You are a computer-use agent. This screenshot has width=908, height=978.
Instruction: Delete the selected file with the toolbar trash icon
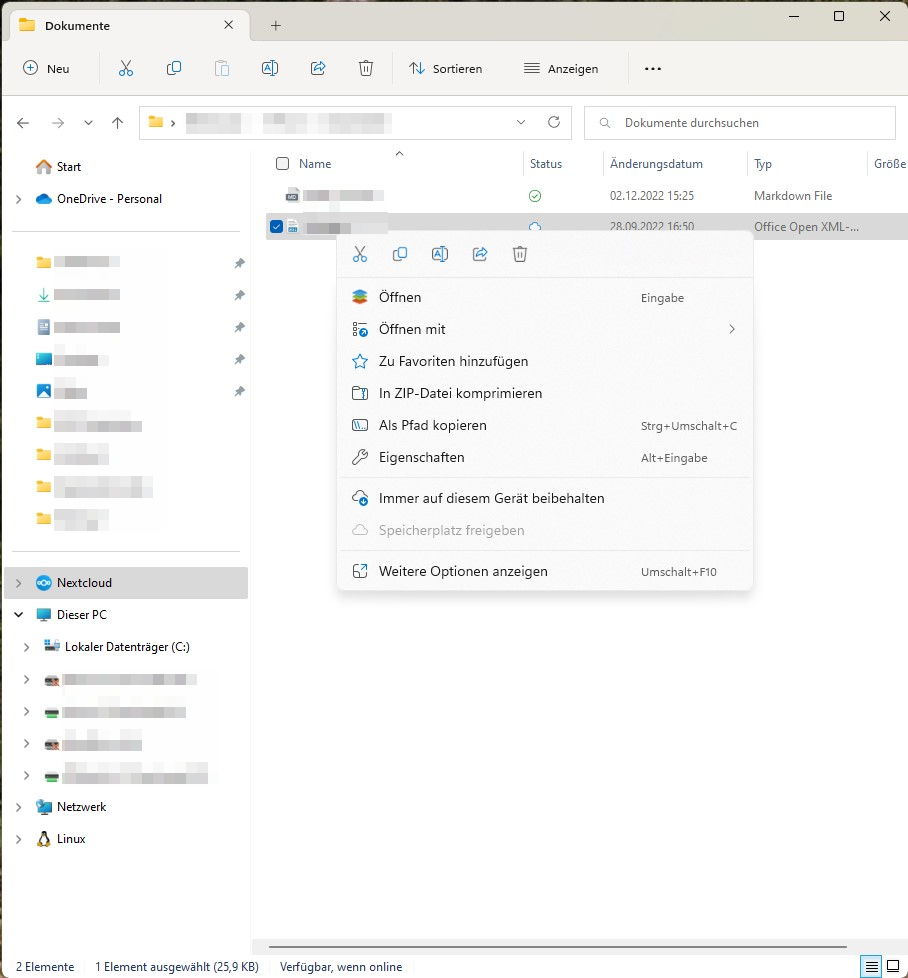[366, 68]
